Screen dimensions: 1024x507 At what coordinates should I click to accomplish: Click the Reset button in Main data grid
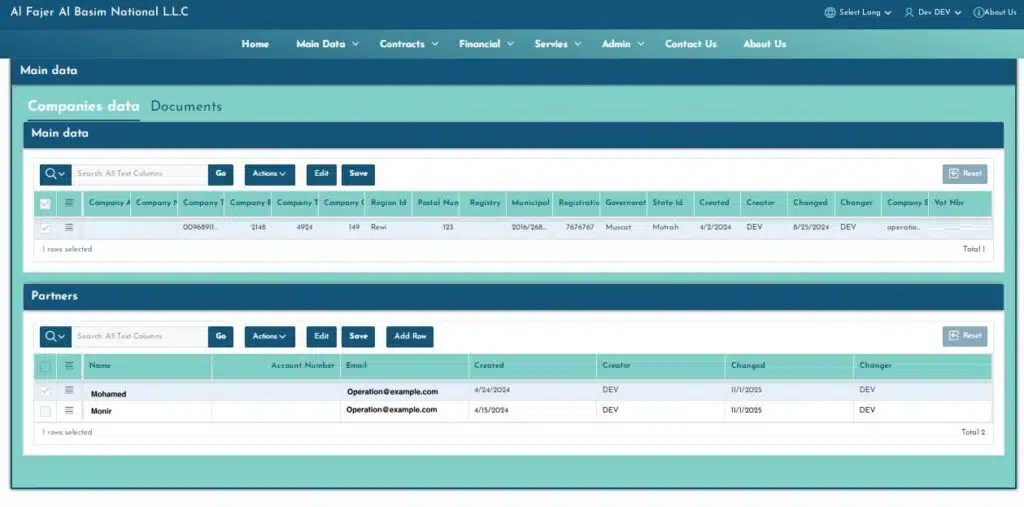pyautogui.click(x=965, y=174)
